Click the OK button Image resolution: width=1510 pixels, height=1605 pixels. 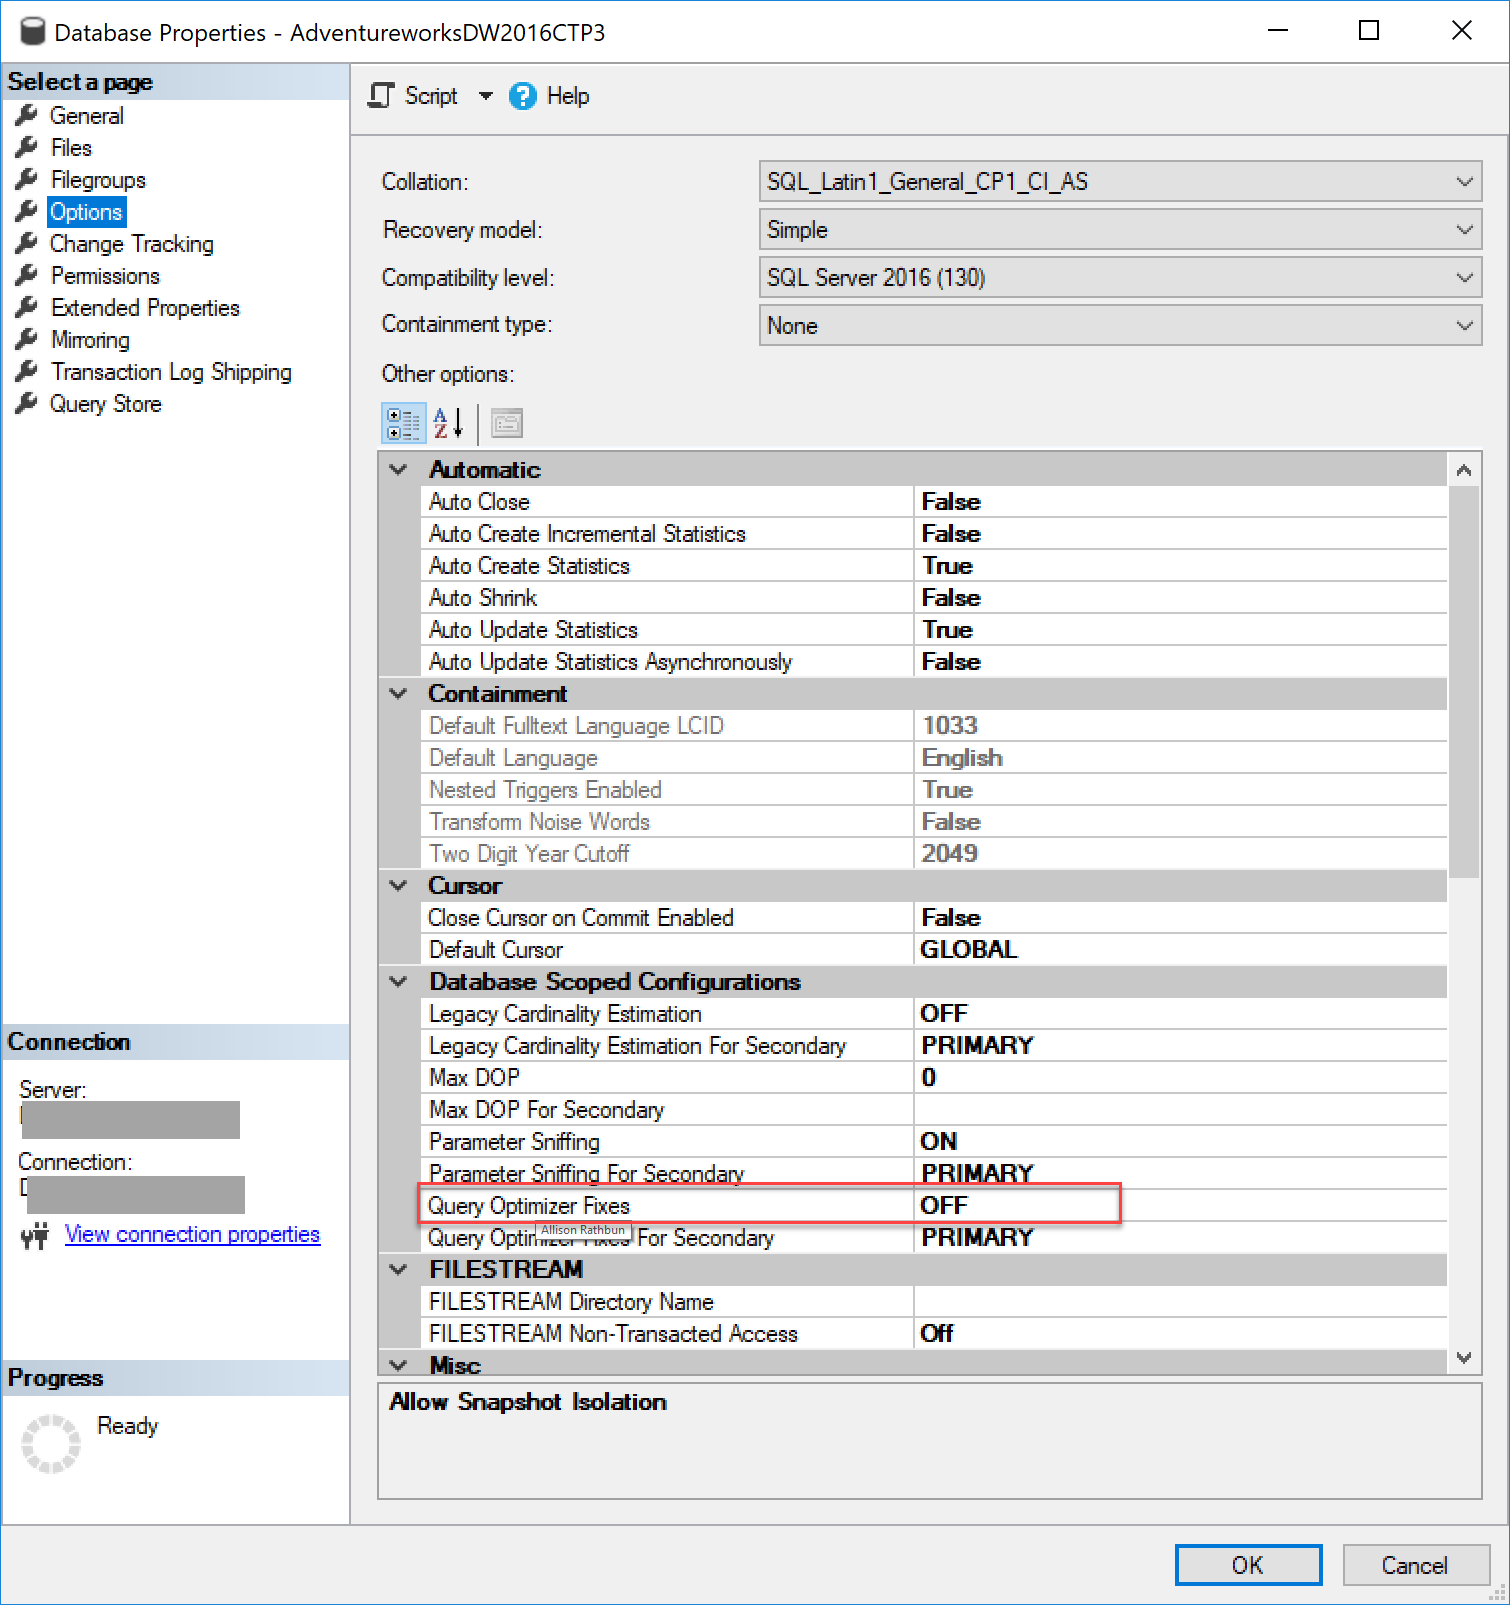(1247, 1565)
